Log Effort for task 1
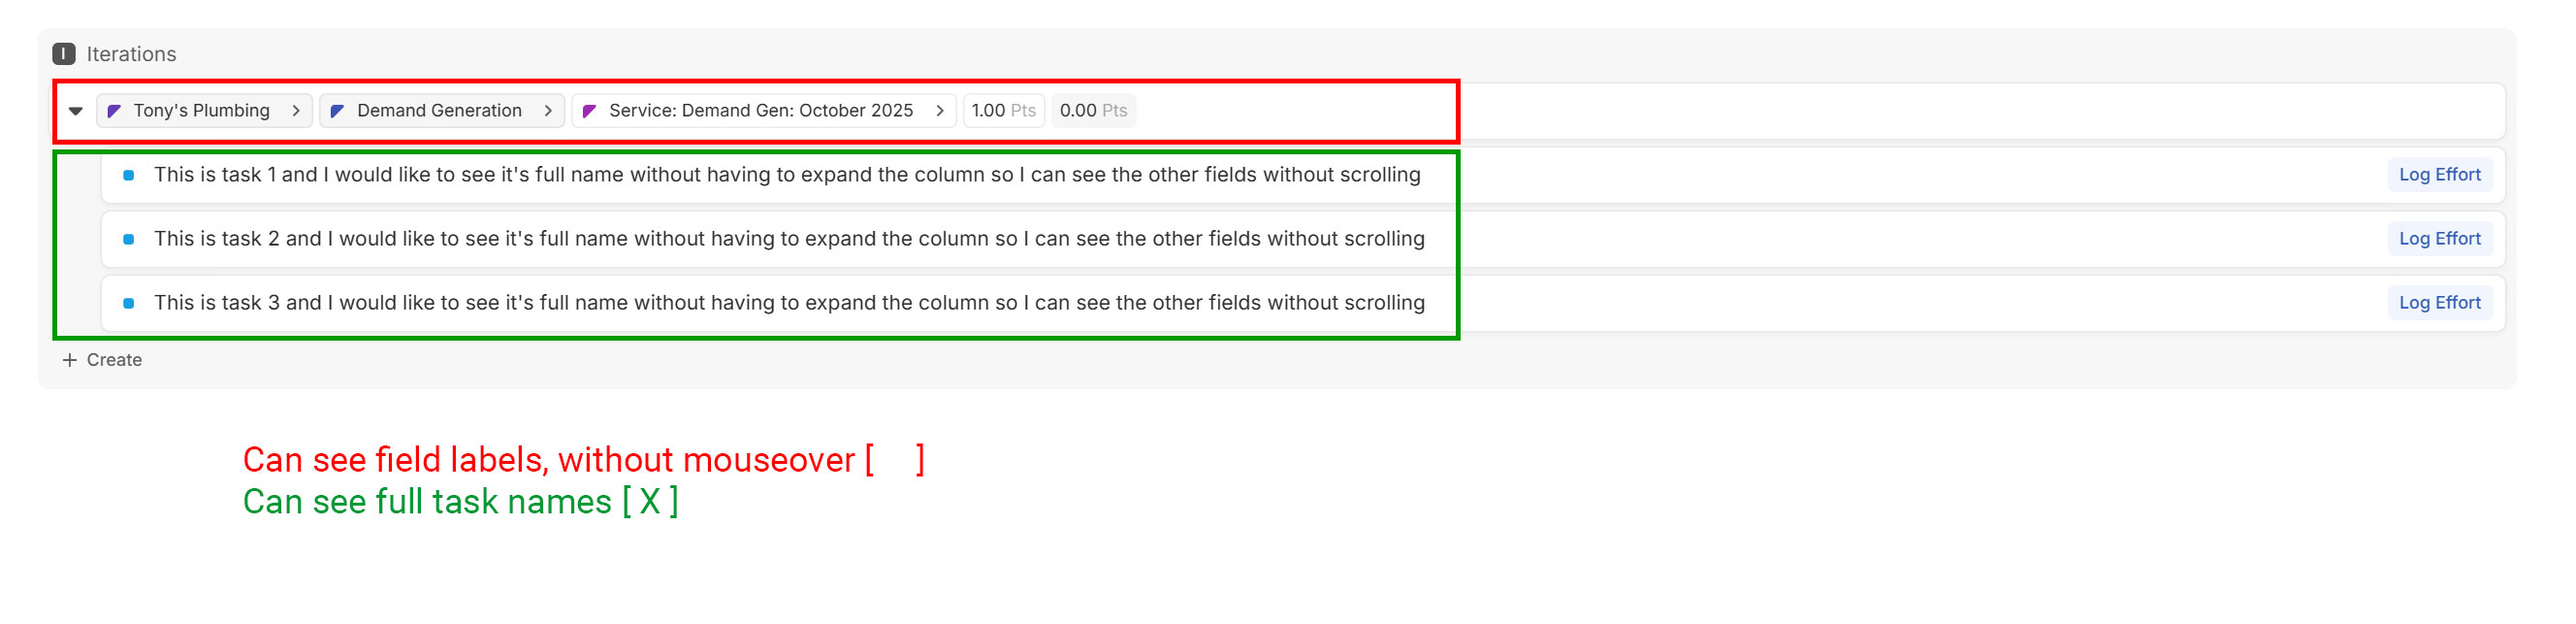This screenshot has height=624, width=2576. pyautogui.click(x=2439, y=175)
